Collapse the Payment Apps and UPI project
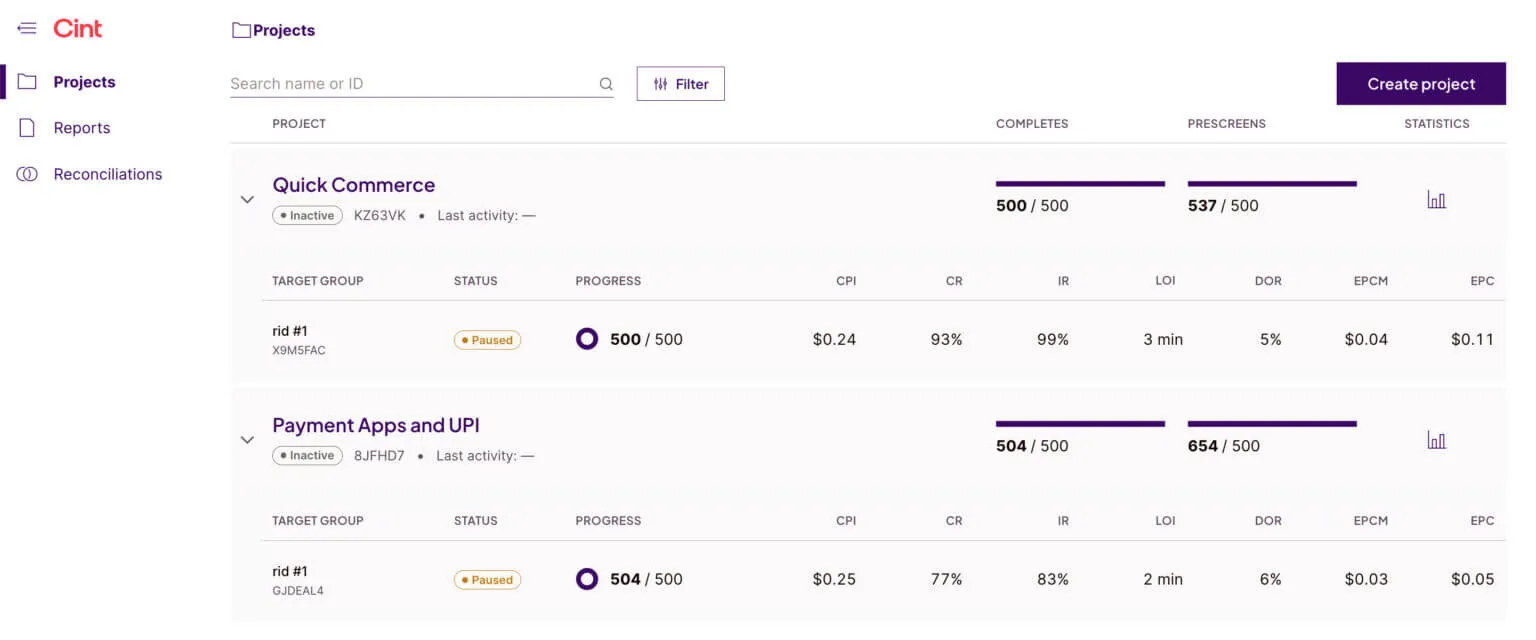Screen dimensions: 1536x640 [247, 439]
